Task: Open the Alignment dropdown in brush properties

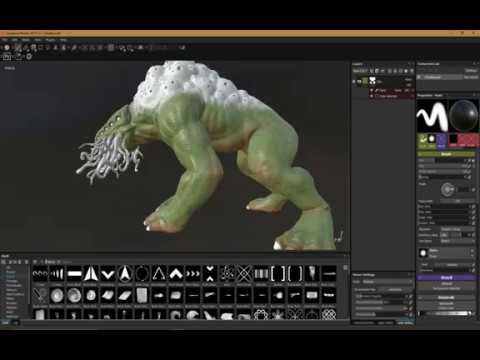Action: point(457,229)
